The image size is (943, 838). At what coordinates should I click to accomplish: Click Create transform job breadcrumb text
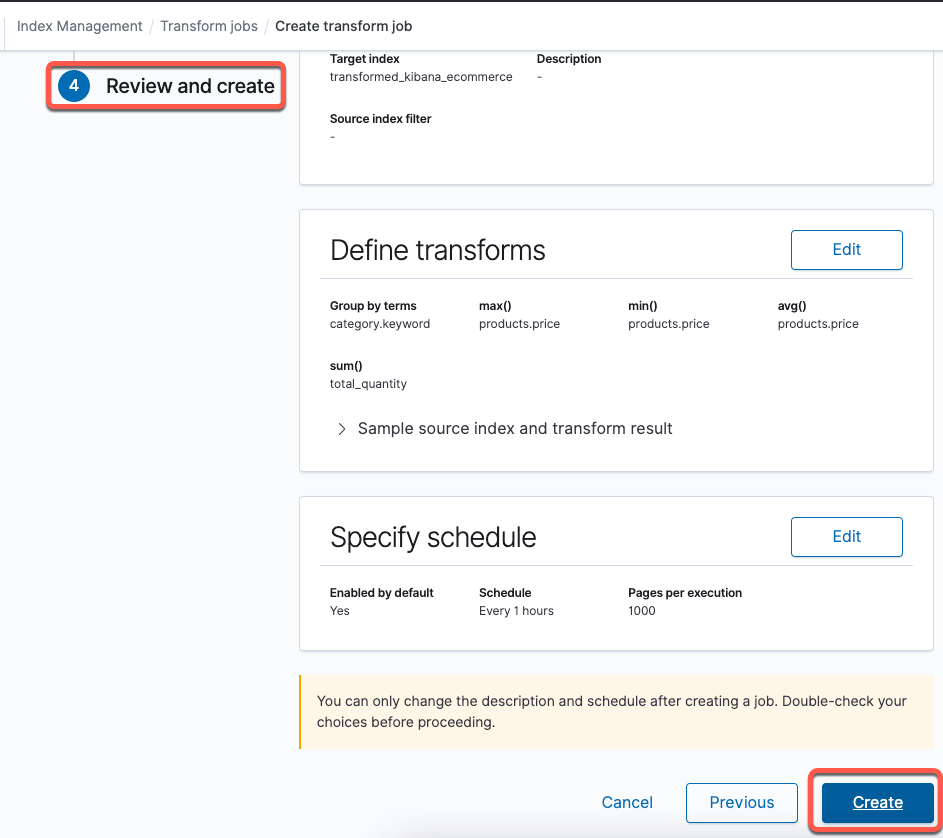point(343,26)
